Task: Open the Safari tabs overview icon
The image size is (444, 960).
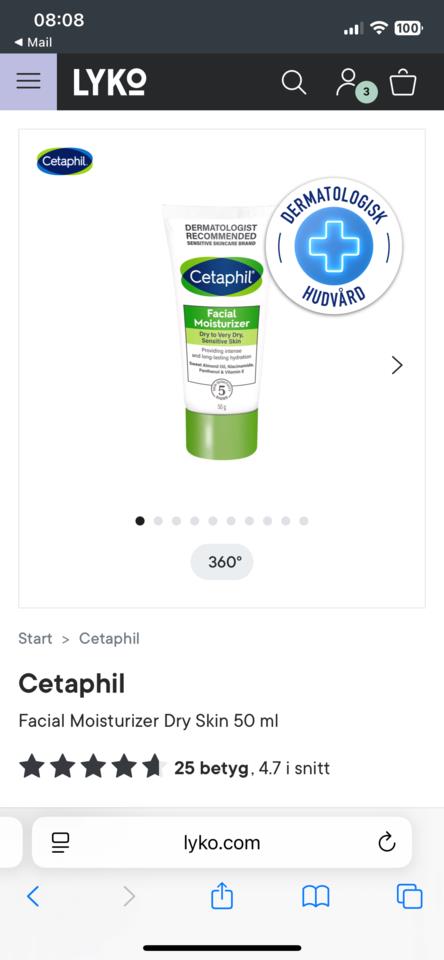Action: 410,896
